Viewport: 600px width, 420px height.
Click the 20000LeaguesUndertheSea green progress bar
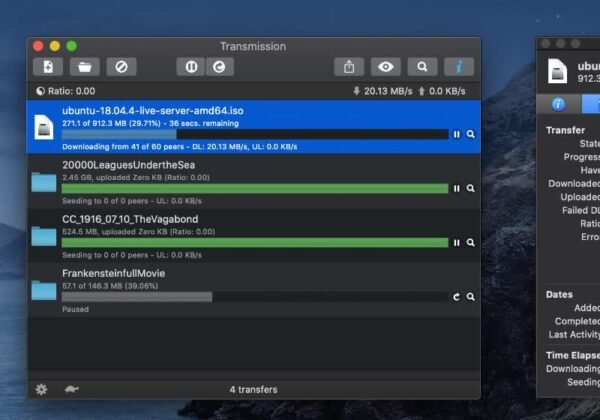tap(255, 189)
